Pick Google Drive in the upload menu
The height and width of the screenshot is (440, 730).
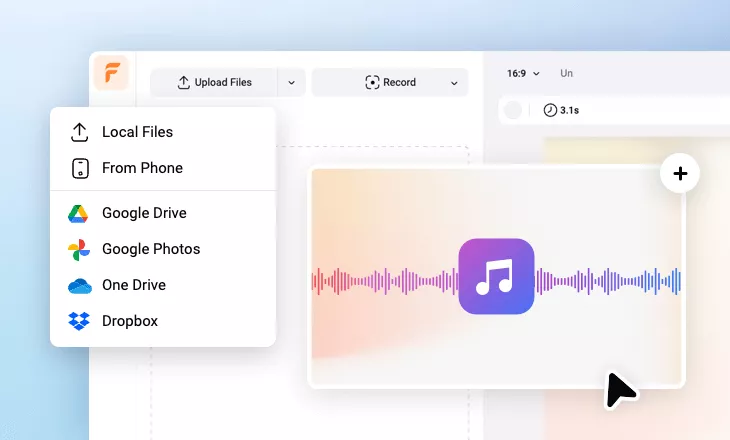(144, 213)
